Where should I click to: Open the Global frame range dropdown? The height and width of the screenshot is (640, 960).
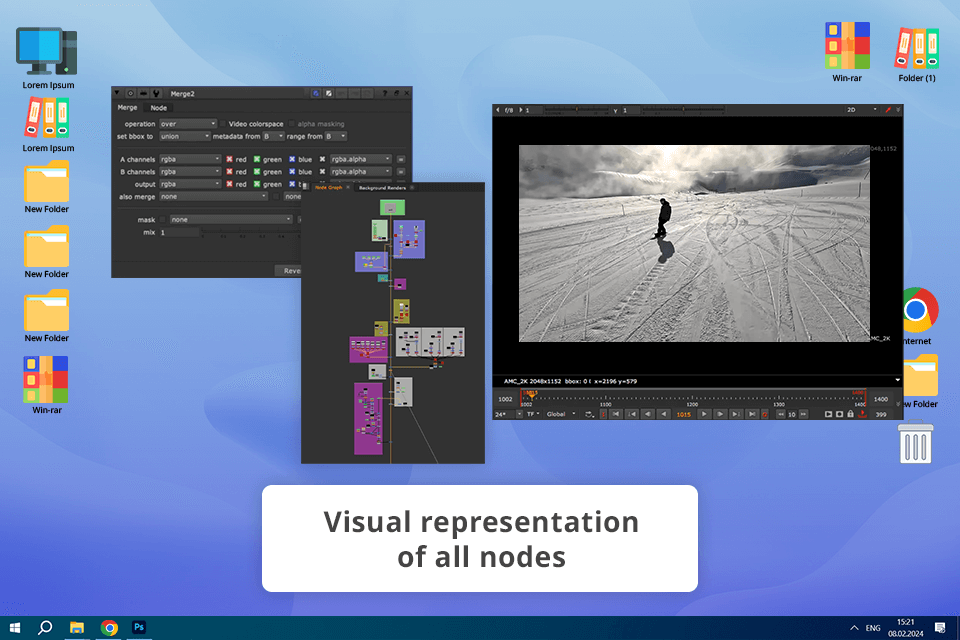coord(561,415)
